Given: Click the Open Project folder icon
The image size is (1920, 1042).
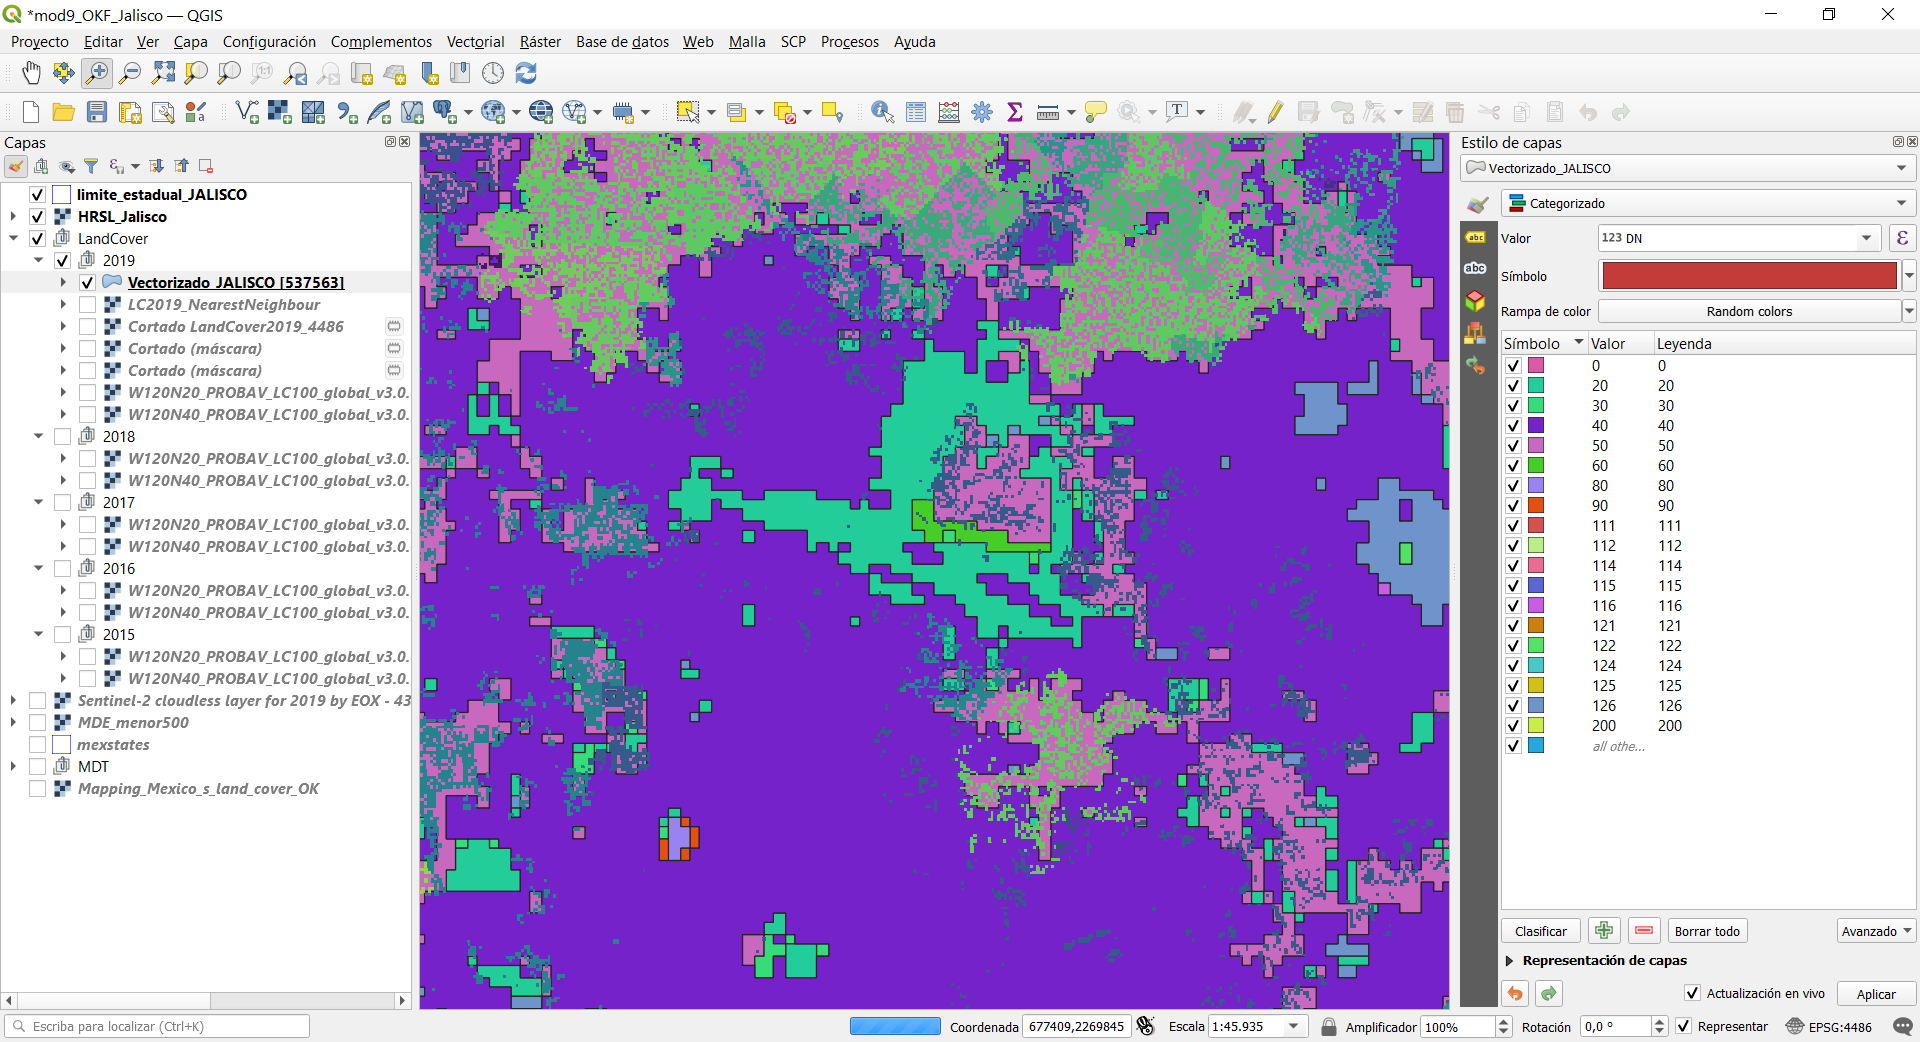Looking at the screenshot, I should 63,112.
